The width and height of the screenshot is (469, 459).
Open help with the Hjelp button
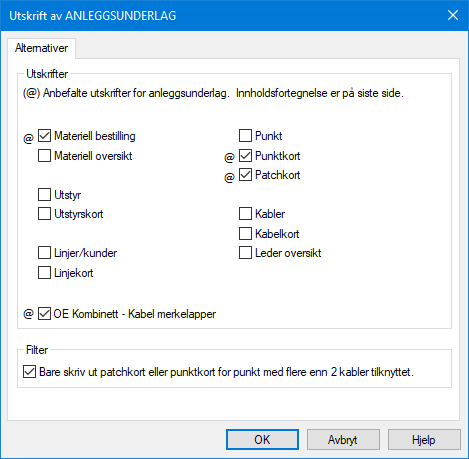[424, 440]
